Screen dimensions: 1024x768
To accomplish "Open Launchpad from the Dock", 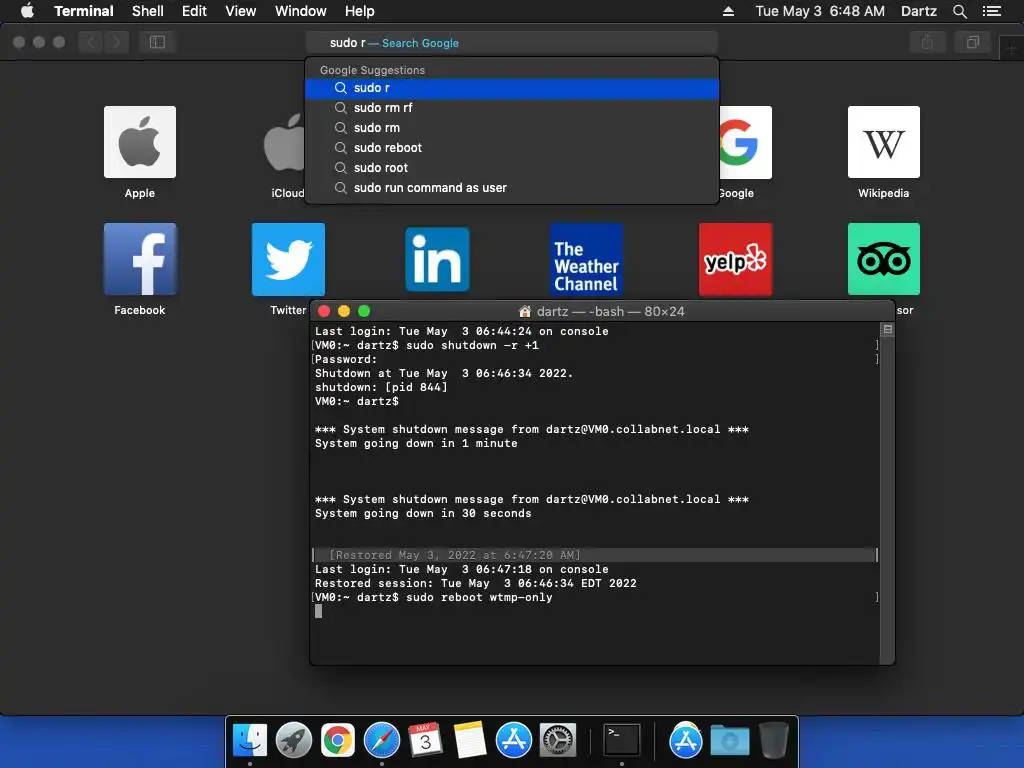I will (x=294, y=741).
